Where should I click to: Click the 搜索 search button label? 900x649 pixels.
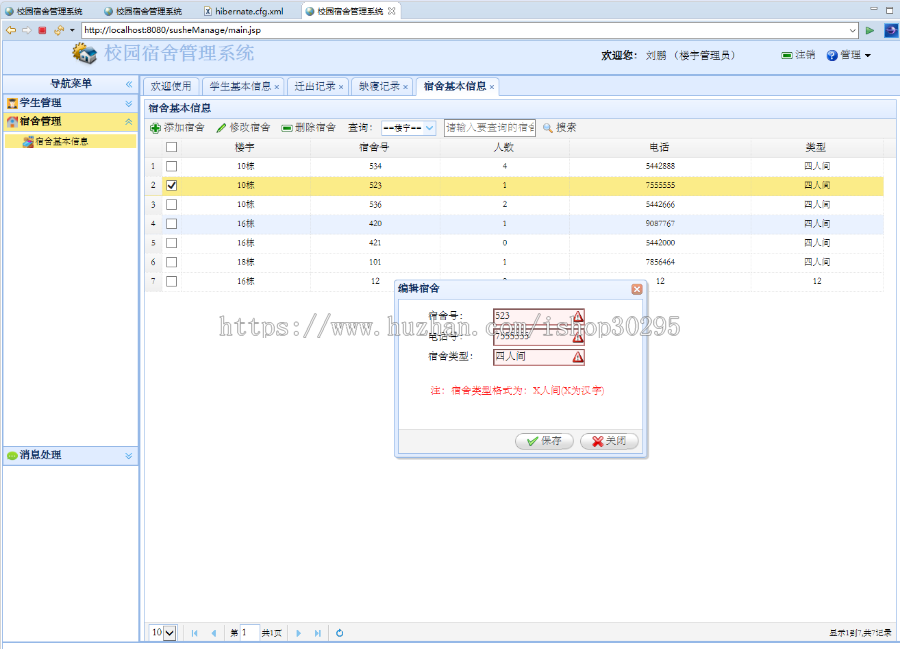coord(566,127)
